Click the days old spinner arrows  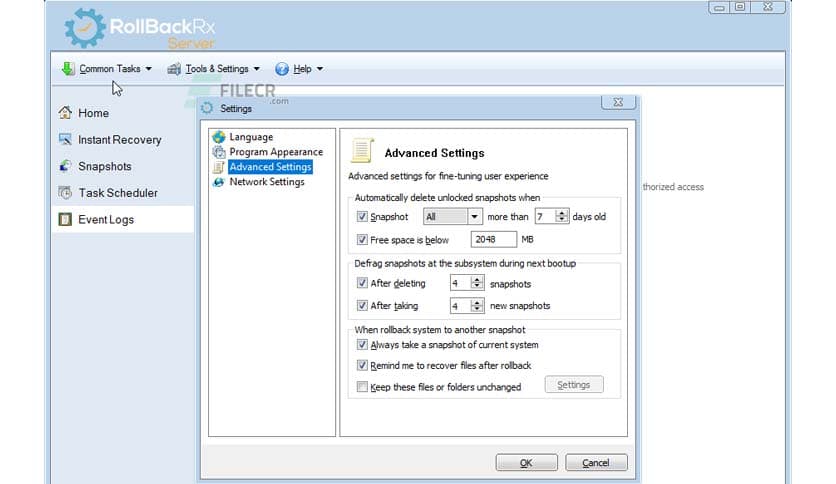(561, 216)
